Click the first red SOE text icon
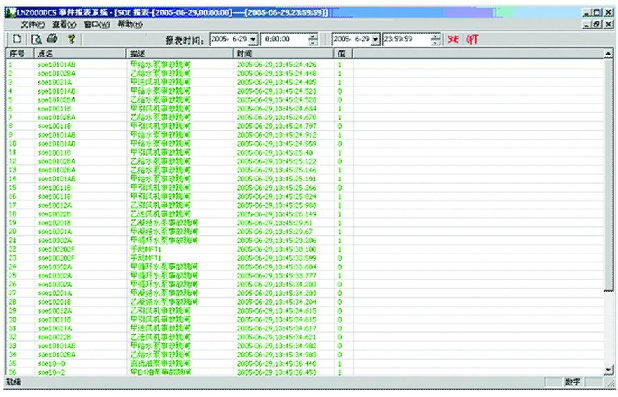 453,39
